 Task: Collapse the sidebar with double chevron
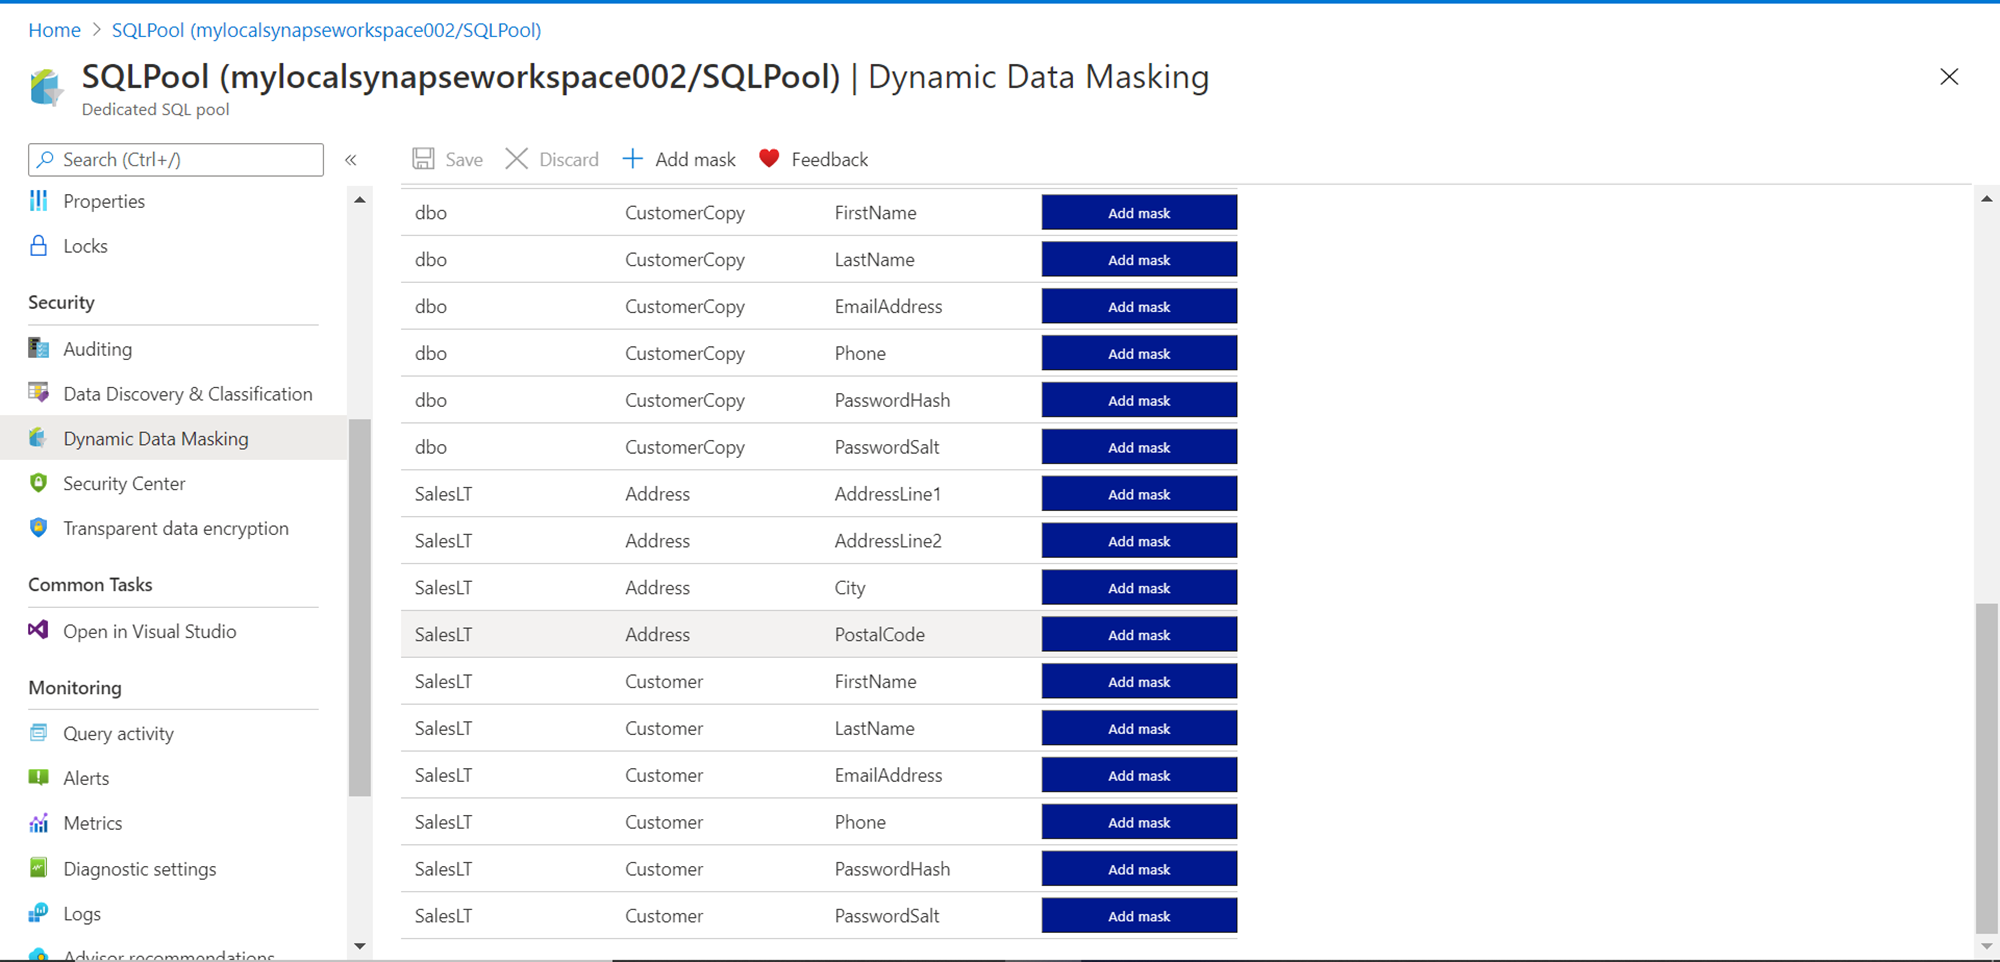(351, 160)
